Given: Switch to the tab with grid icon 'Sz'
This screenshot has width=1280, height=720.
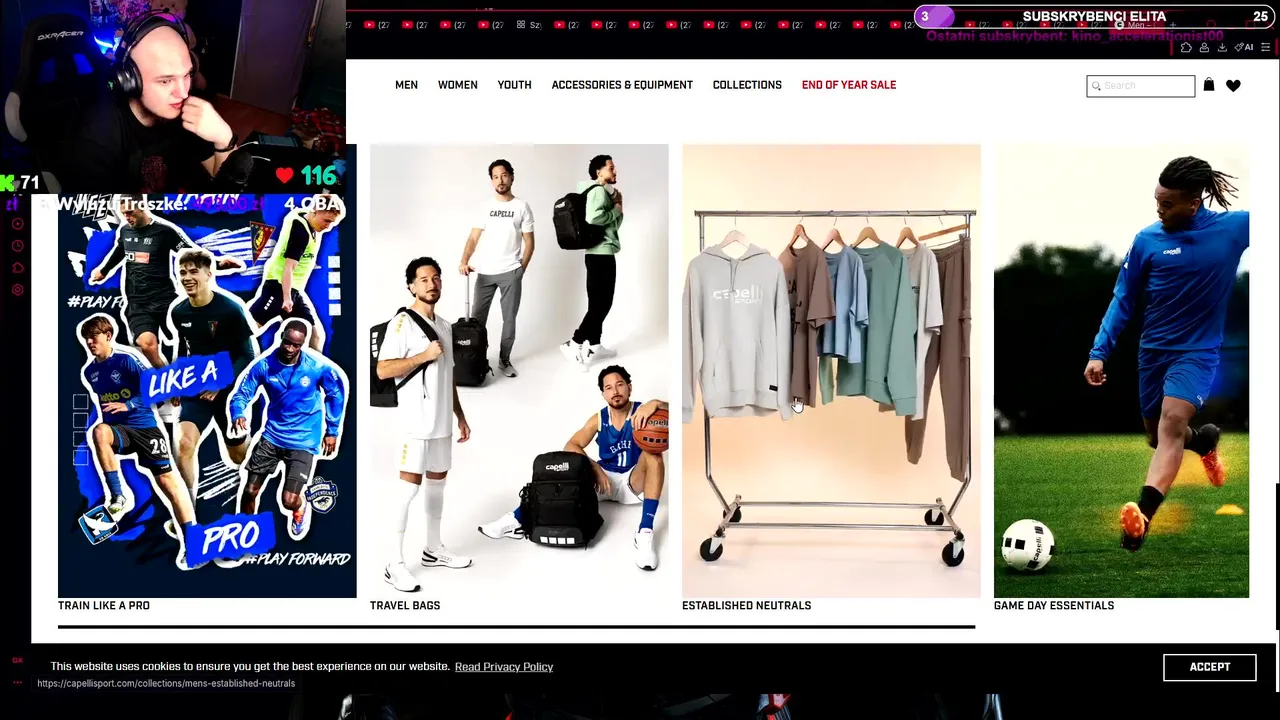Looking at the screenshot, I should [529, 25].
